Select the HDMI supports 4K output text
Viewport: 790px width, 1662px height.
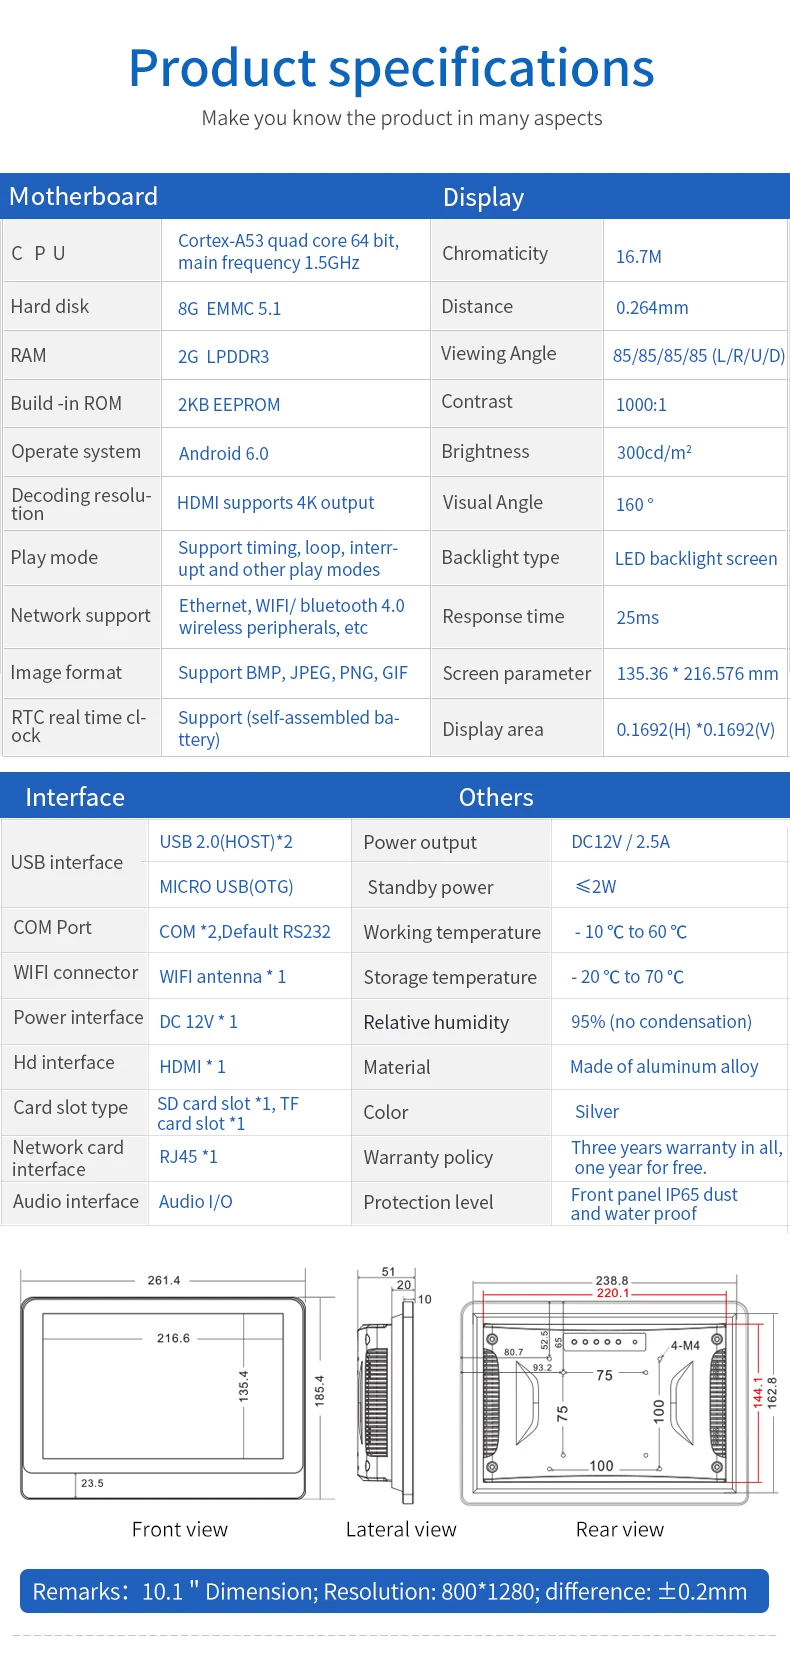pos(275,502)
